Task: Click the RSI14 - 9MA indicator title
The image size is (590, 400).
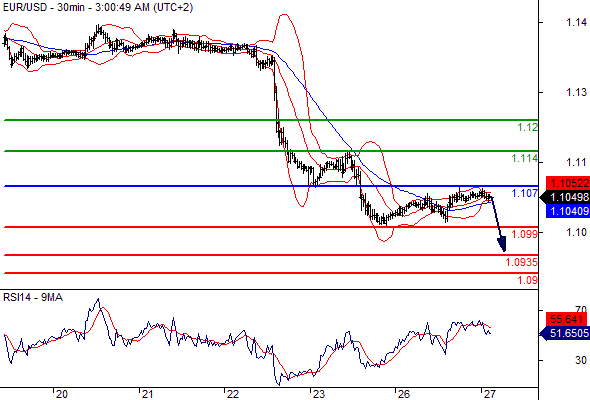Action: coord(33,297)
